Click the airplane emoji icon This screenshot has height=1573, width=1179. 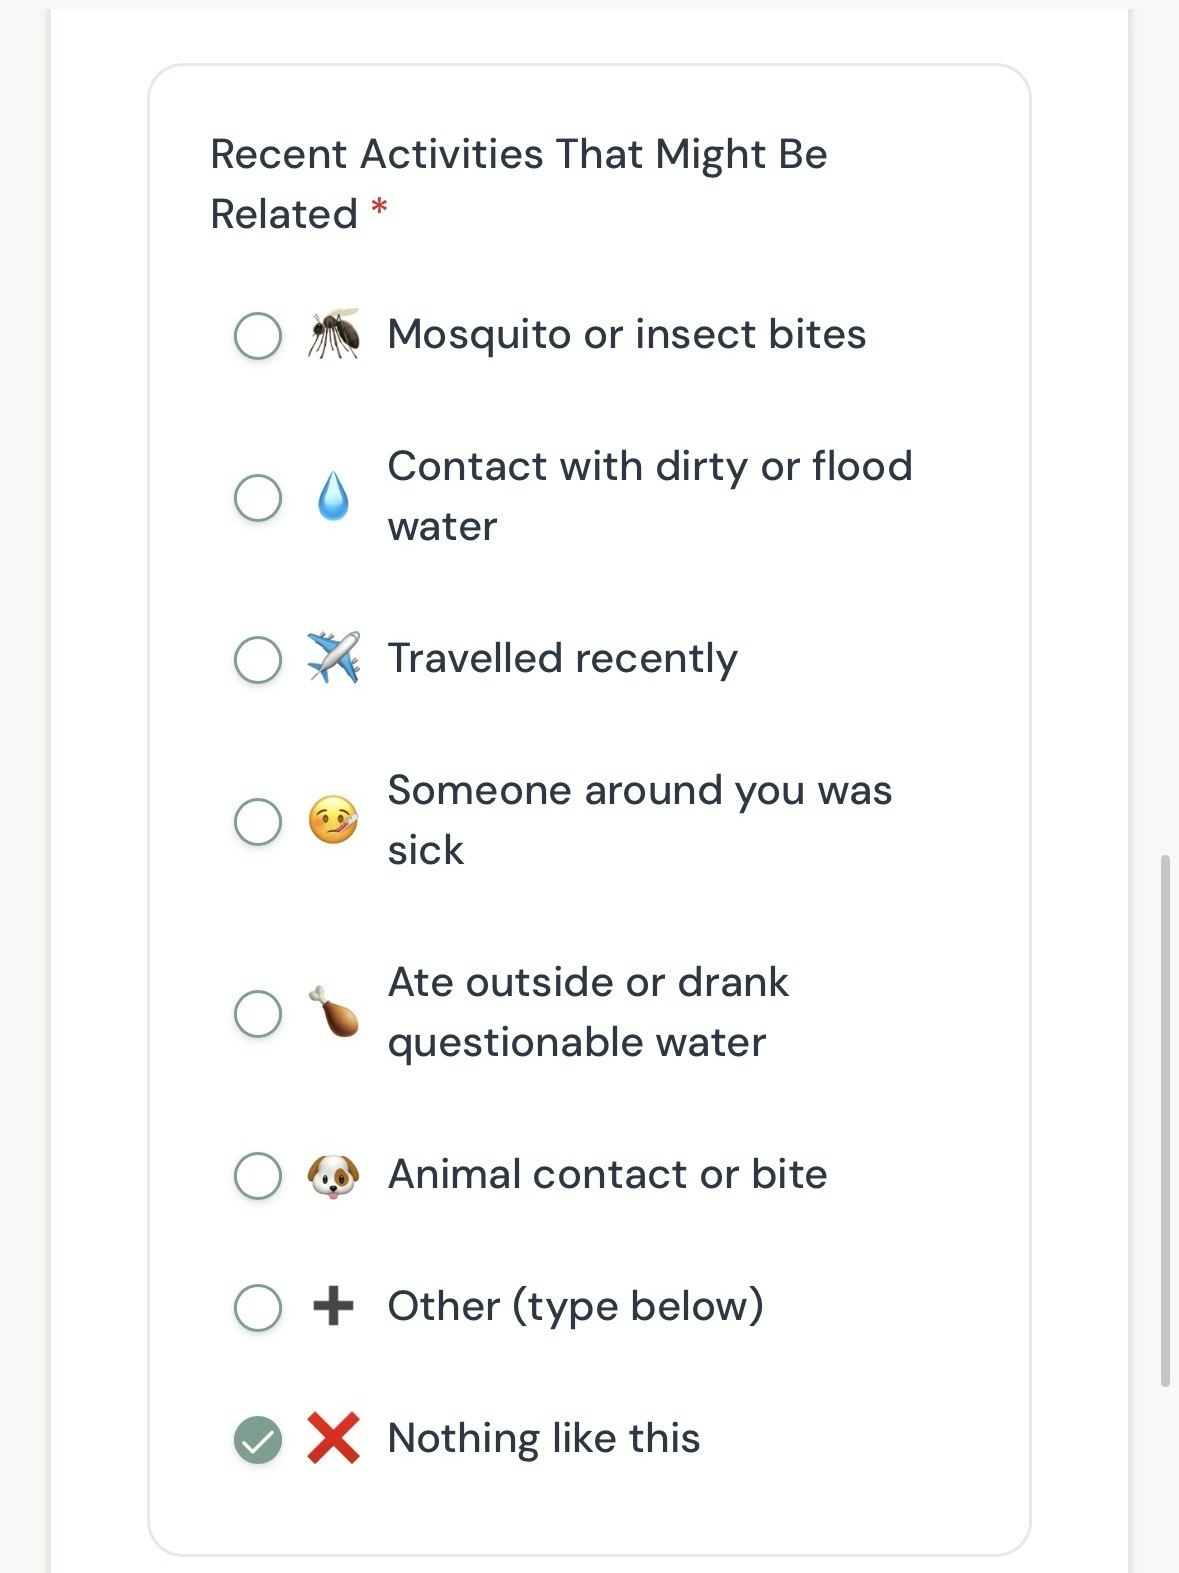(333, 658)
